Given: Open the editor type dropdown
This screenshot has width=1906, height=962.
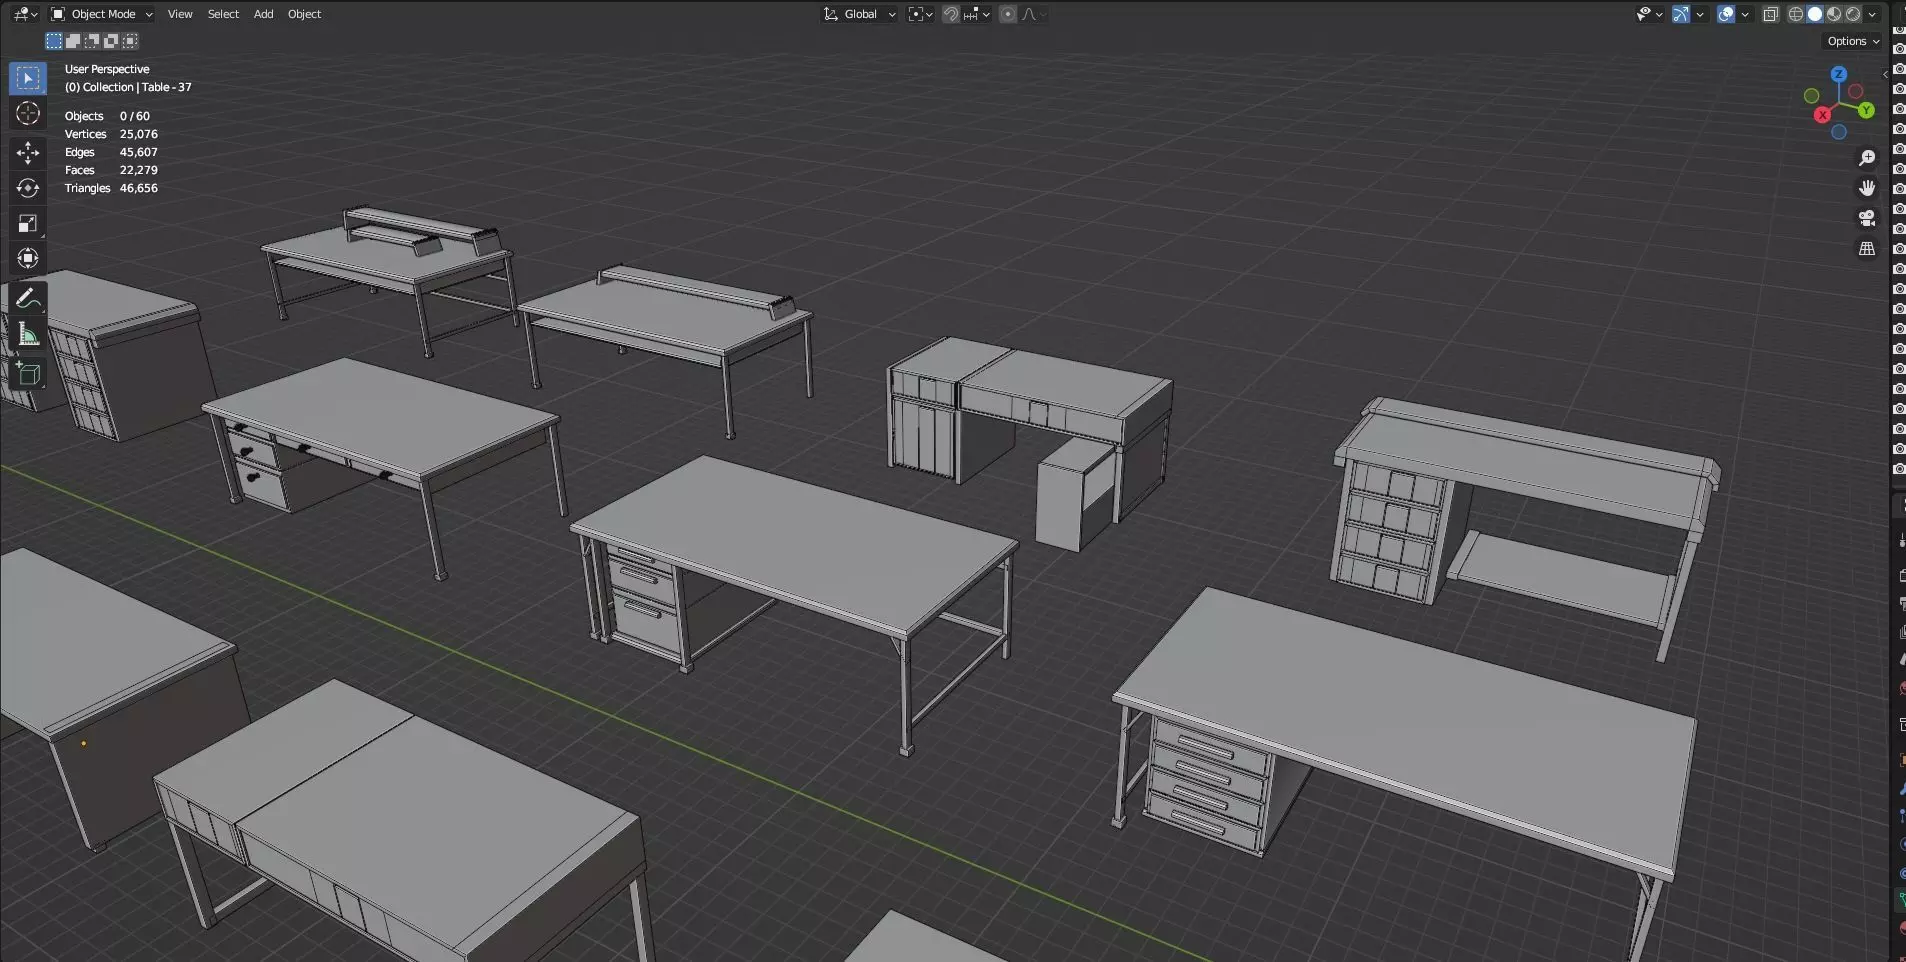Looking at the screenshot, I should point(25,14).
